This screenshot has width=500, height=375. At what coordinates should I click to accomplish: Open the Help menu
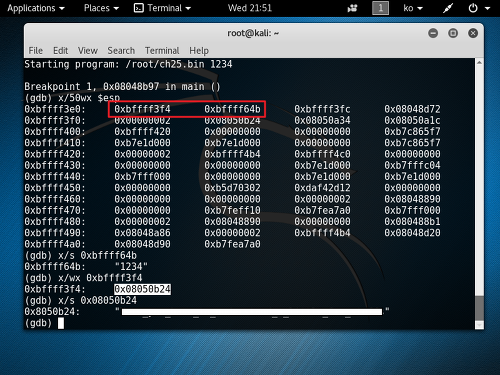click(199, 51)
